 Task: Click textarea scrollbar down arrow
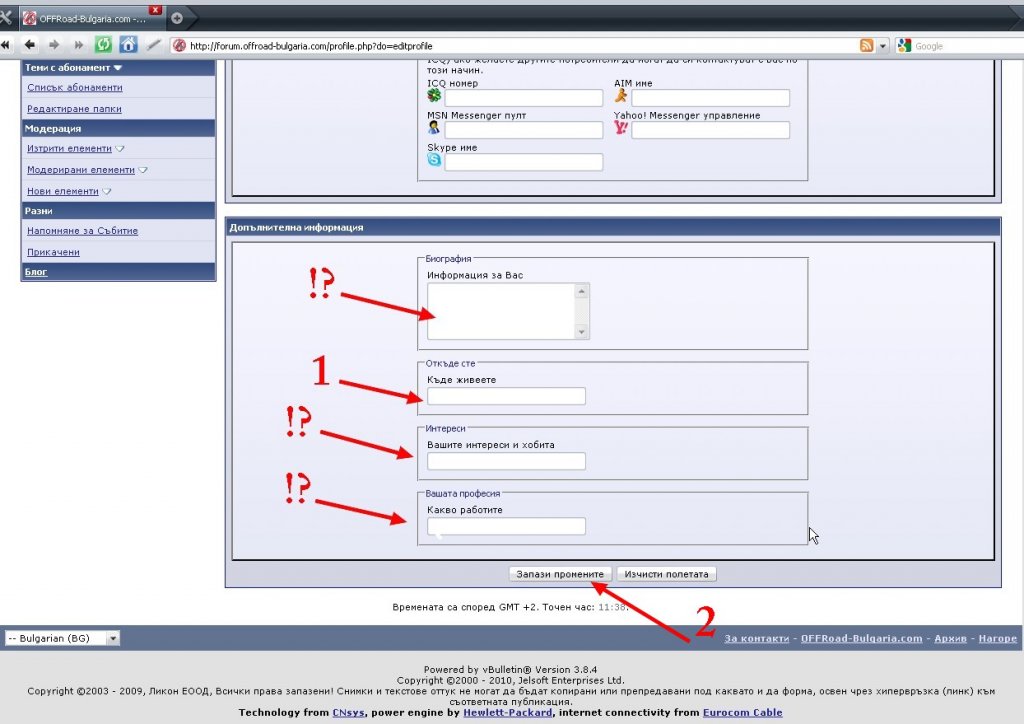pyautogui.click(x=582, y=332)
